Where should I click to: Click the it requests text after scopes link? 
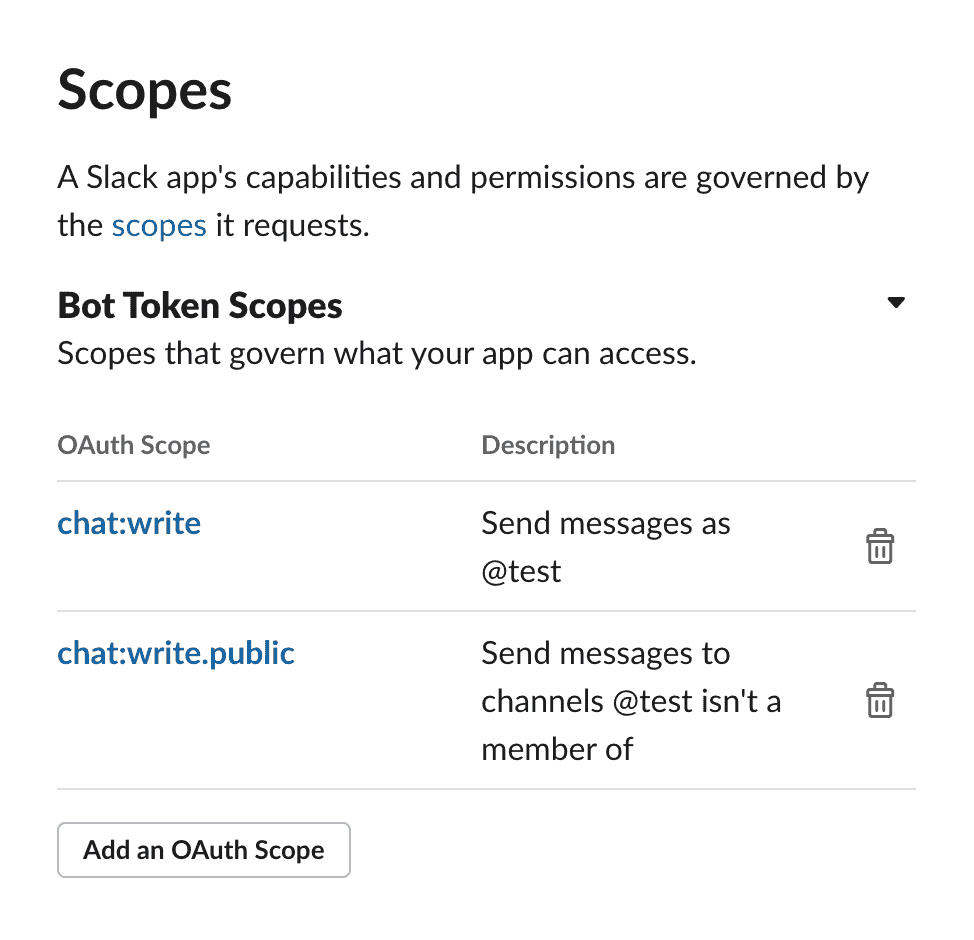pyautogui.click(x=293, y=226)
